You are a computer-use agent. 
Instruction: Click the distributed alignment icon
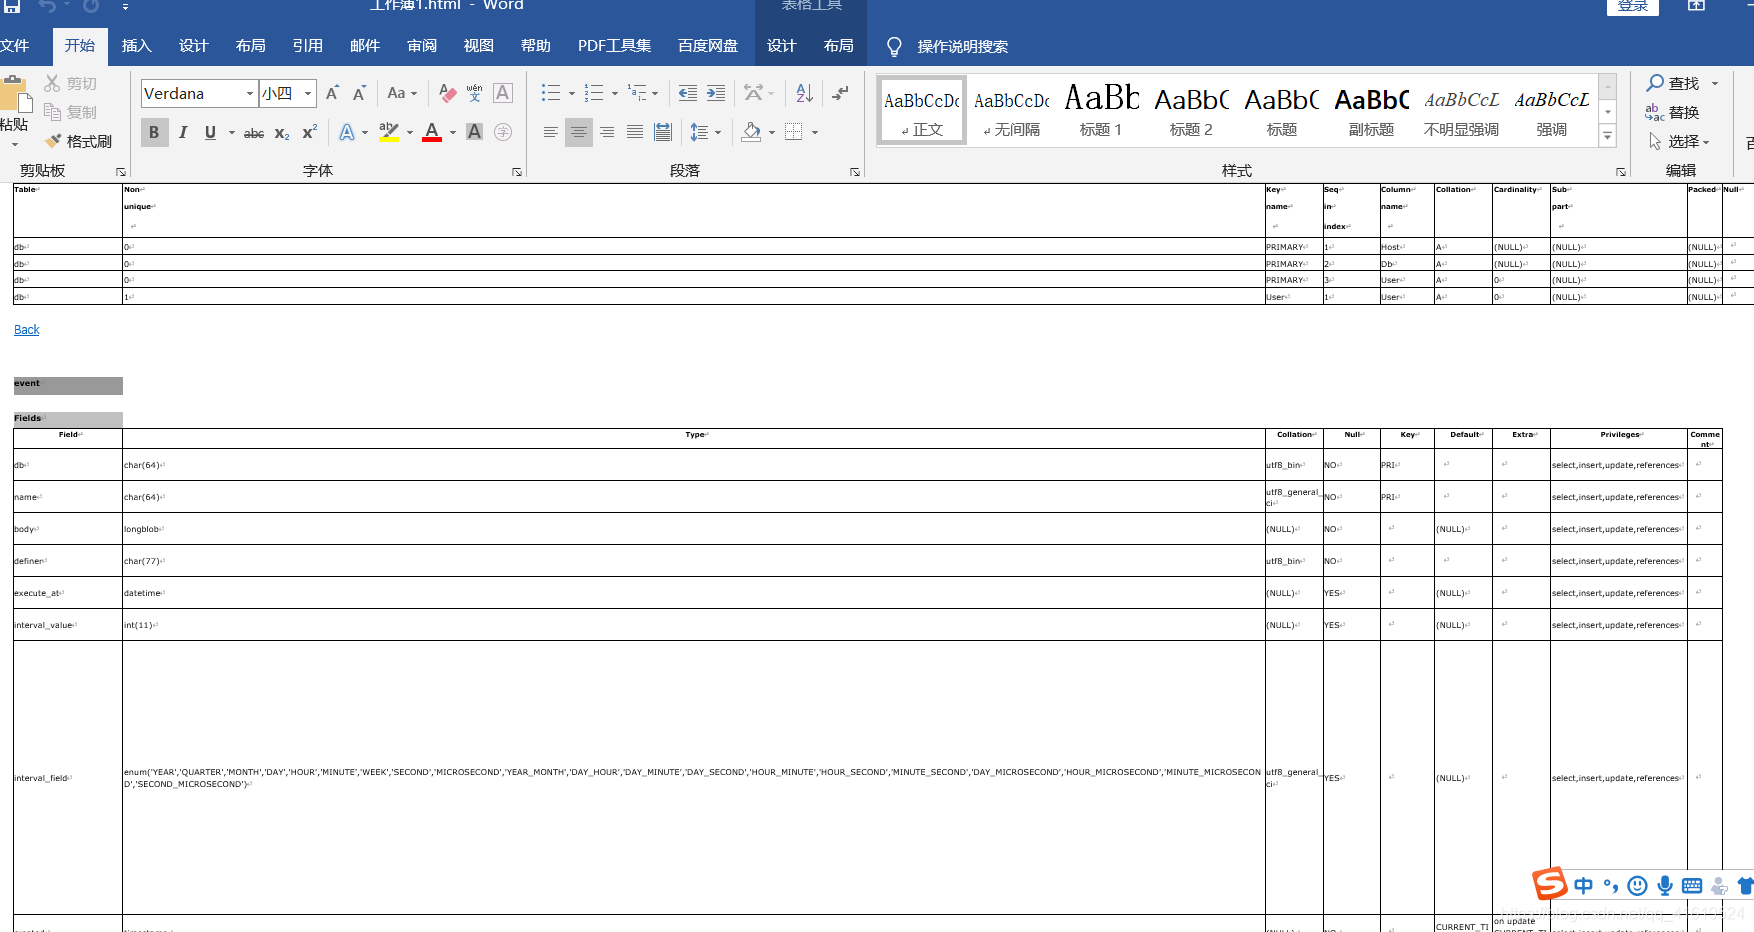tap(663, 132)
